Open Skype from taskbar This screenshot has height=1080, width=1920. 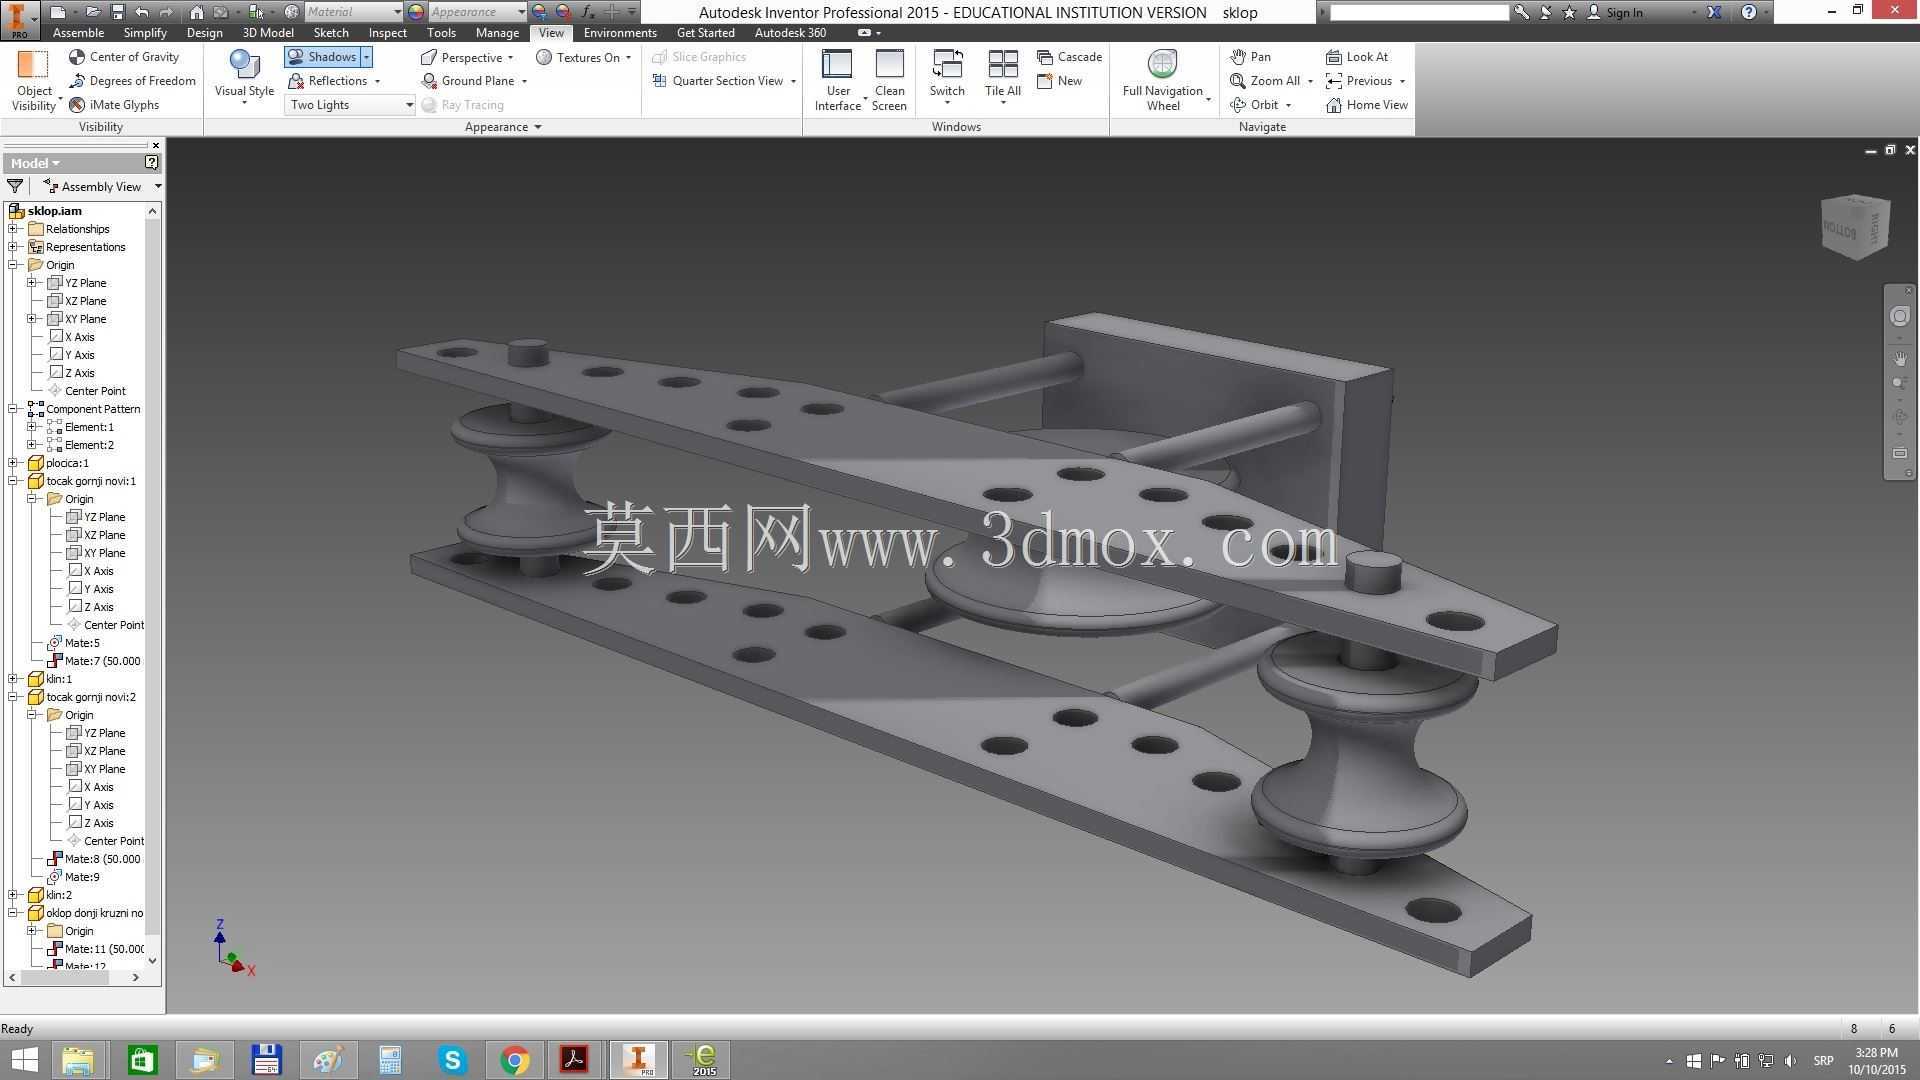[x=453, y=1060]
